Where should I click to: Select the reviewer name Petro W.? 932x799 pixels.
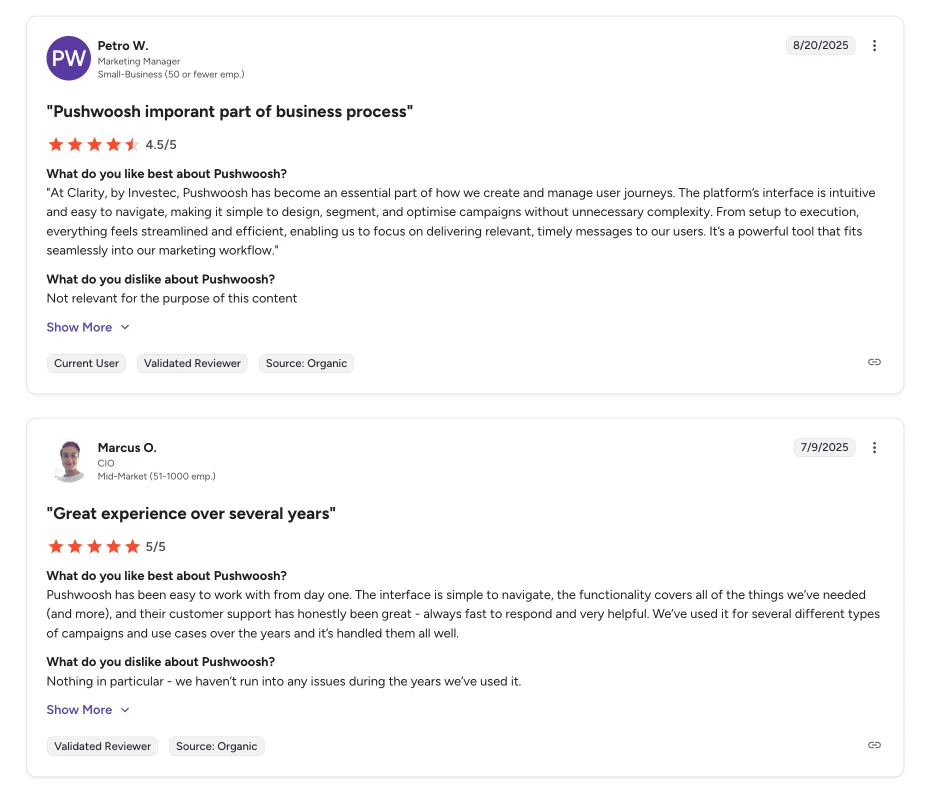[x=121, y=45]
